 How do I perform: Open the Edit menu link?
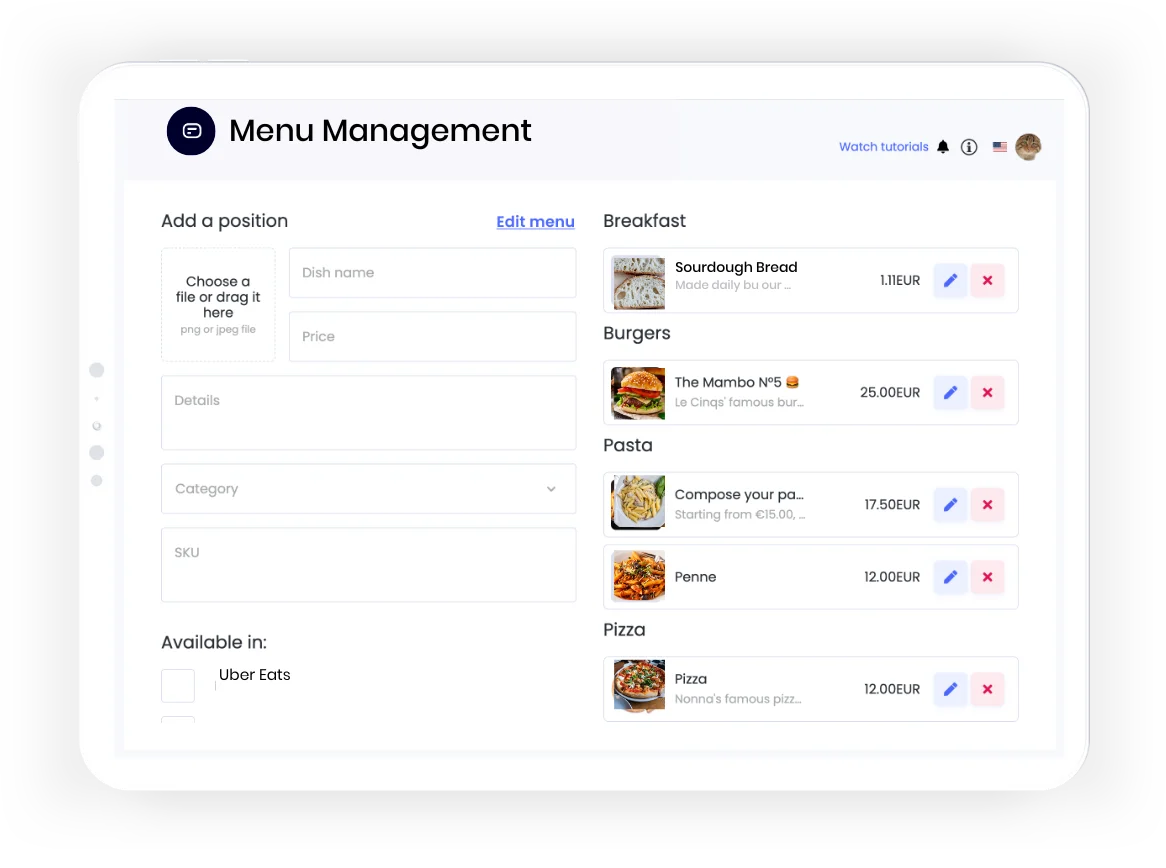[x=535, y=222]
